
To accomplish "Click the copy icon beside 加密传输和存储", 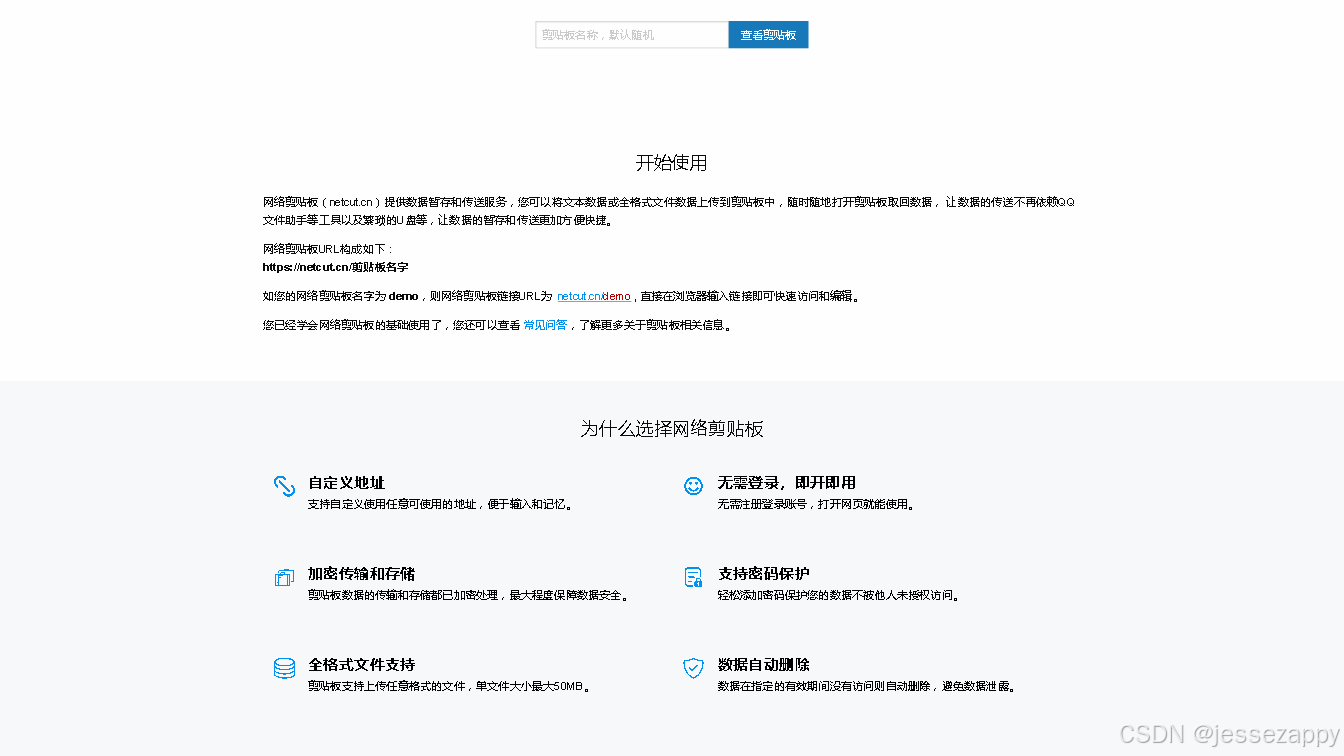I will coord(284,577).
